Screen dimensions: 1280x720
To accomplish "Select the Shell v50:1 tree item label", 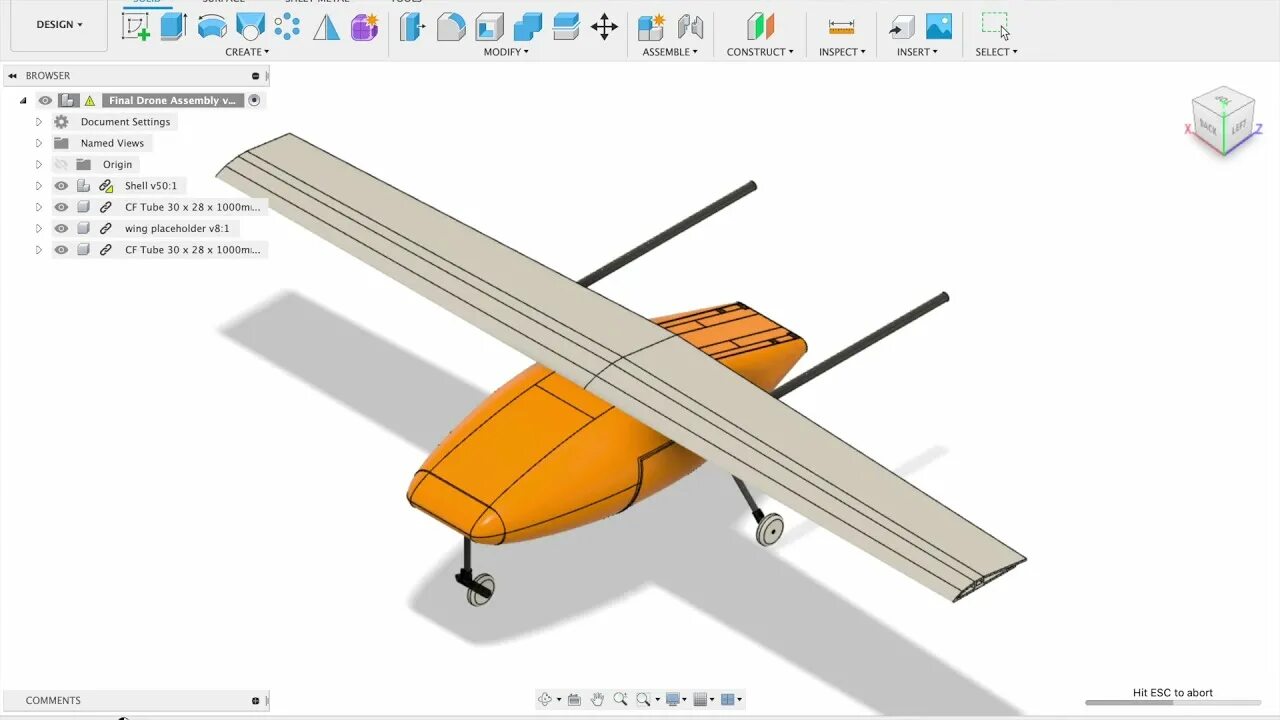I will pyautogui.click(x=151, y=186).
